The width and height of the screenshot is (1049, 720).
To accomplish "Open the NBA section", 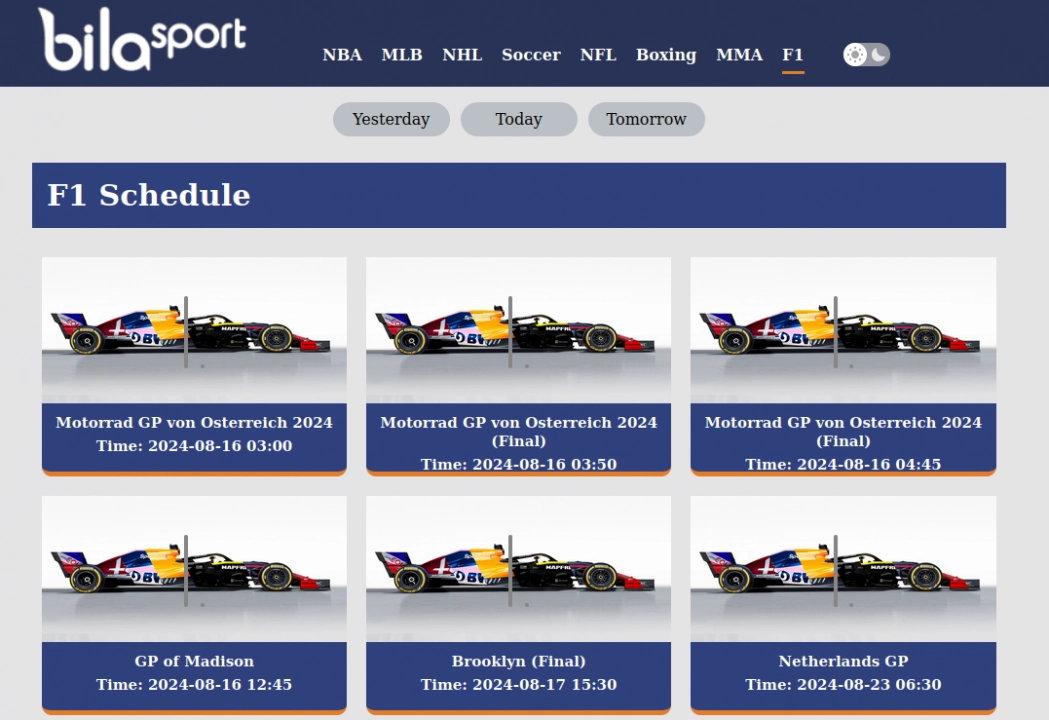I will [x=342, y=55].
